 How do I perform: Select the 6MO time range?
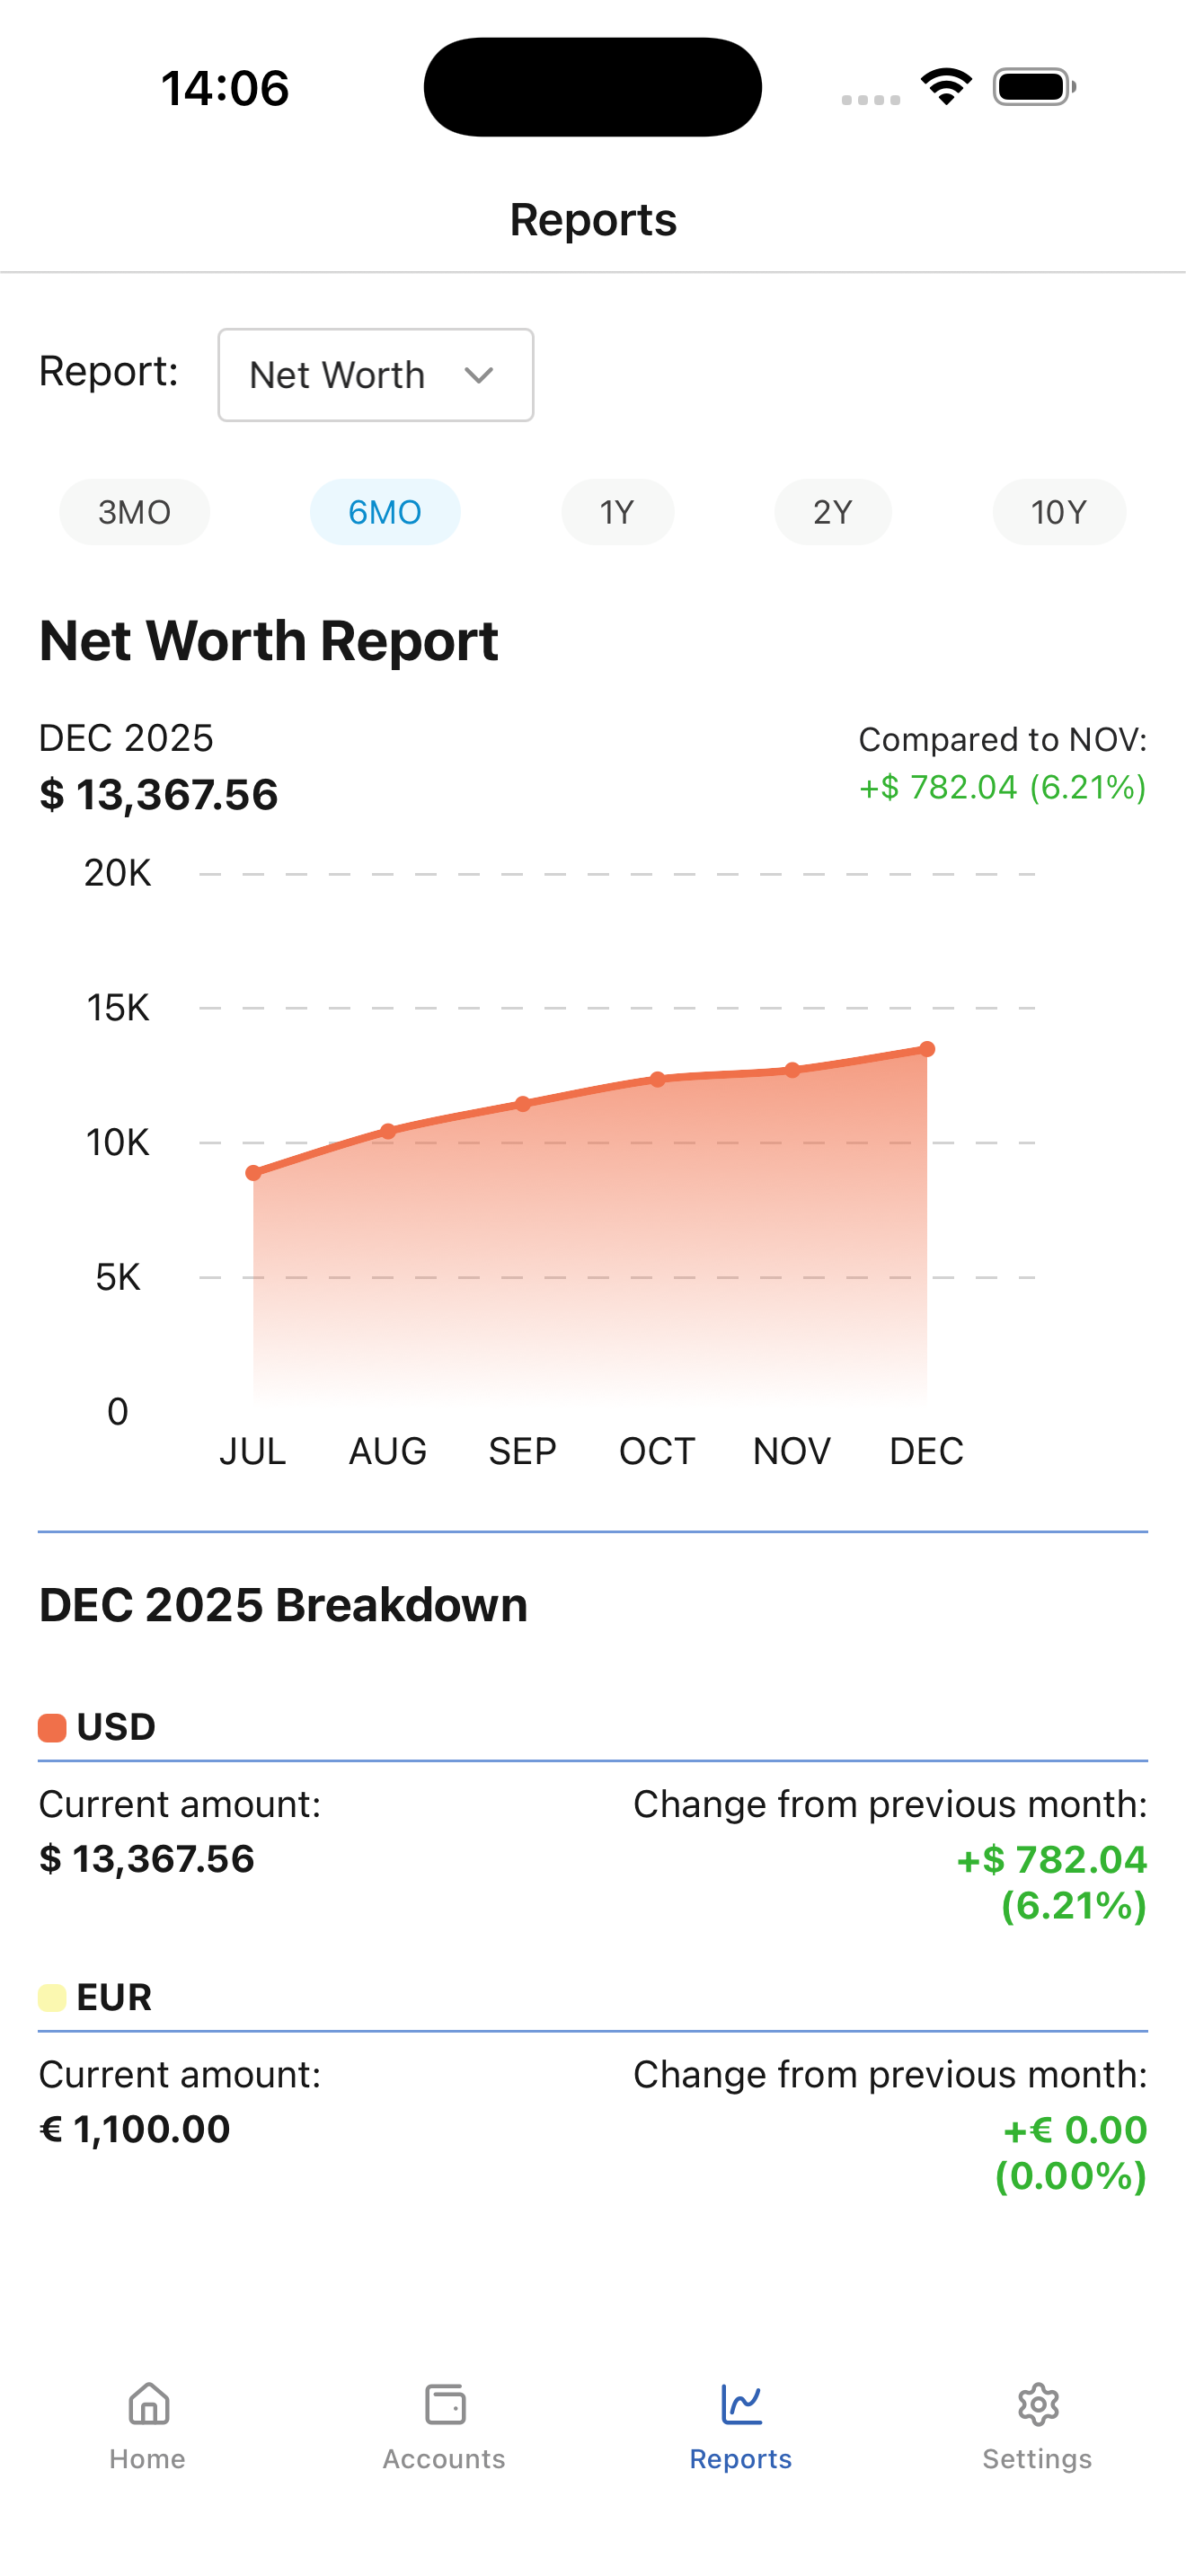[x=385, y=512]
